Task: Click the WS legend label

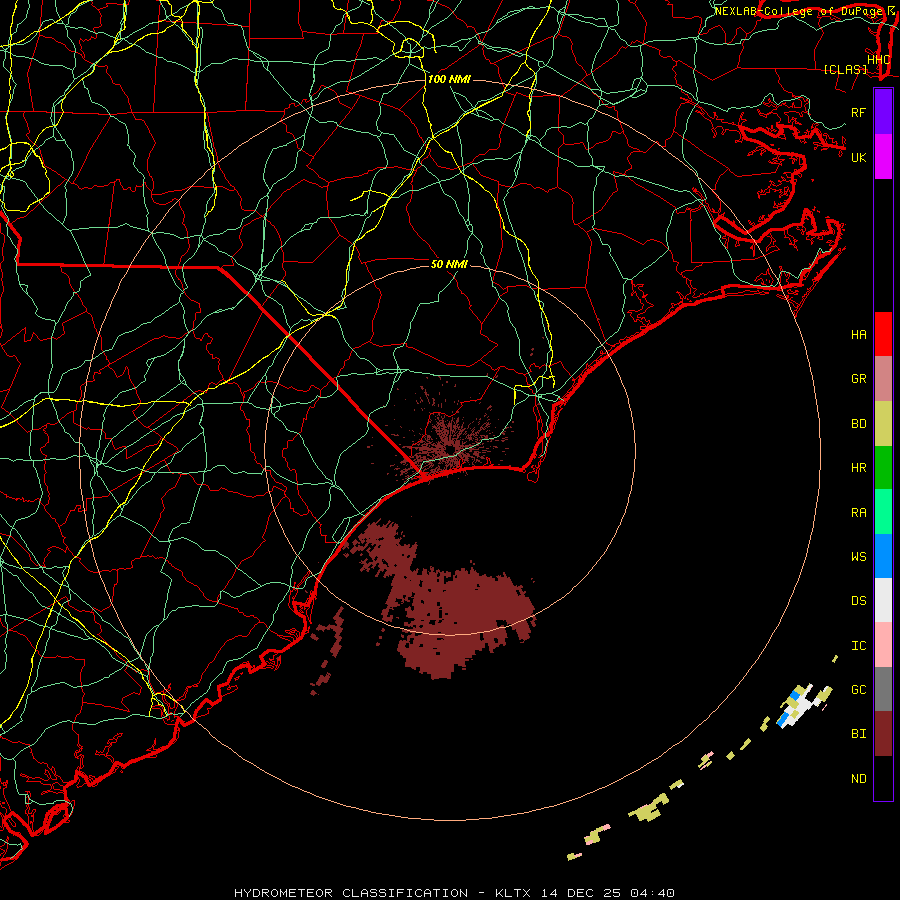Action: point(858,557)
